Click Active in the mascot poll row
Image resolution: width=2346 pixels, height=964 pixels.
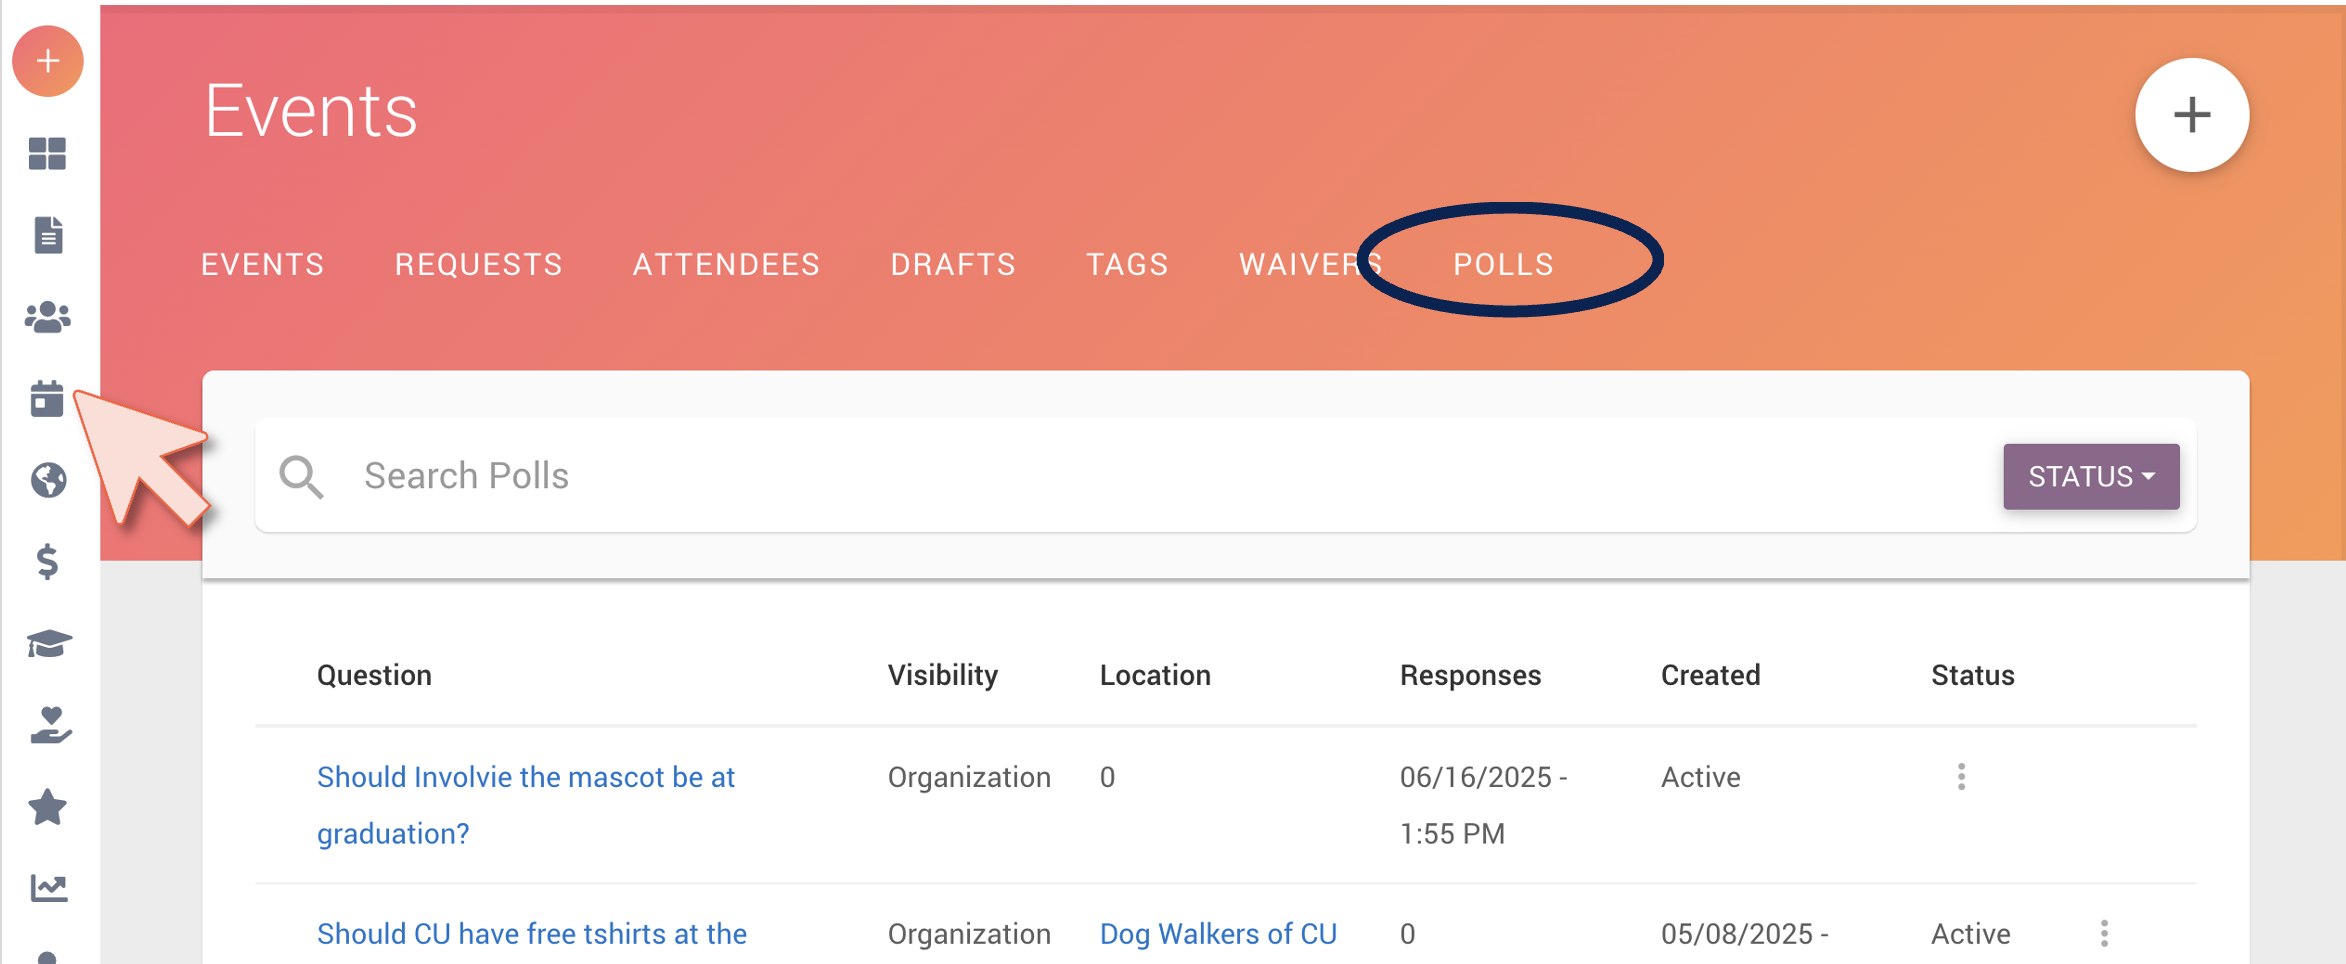(1700, 777)
